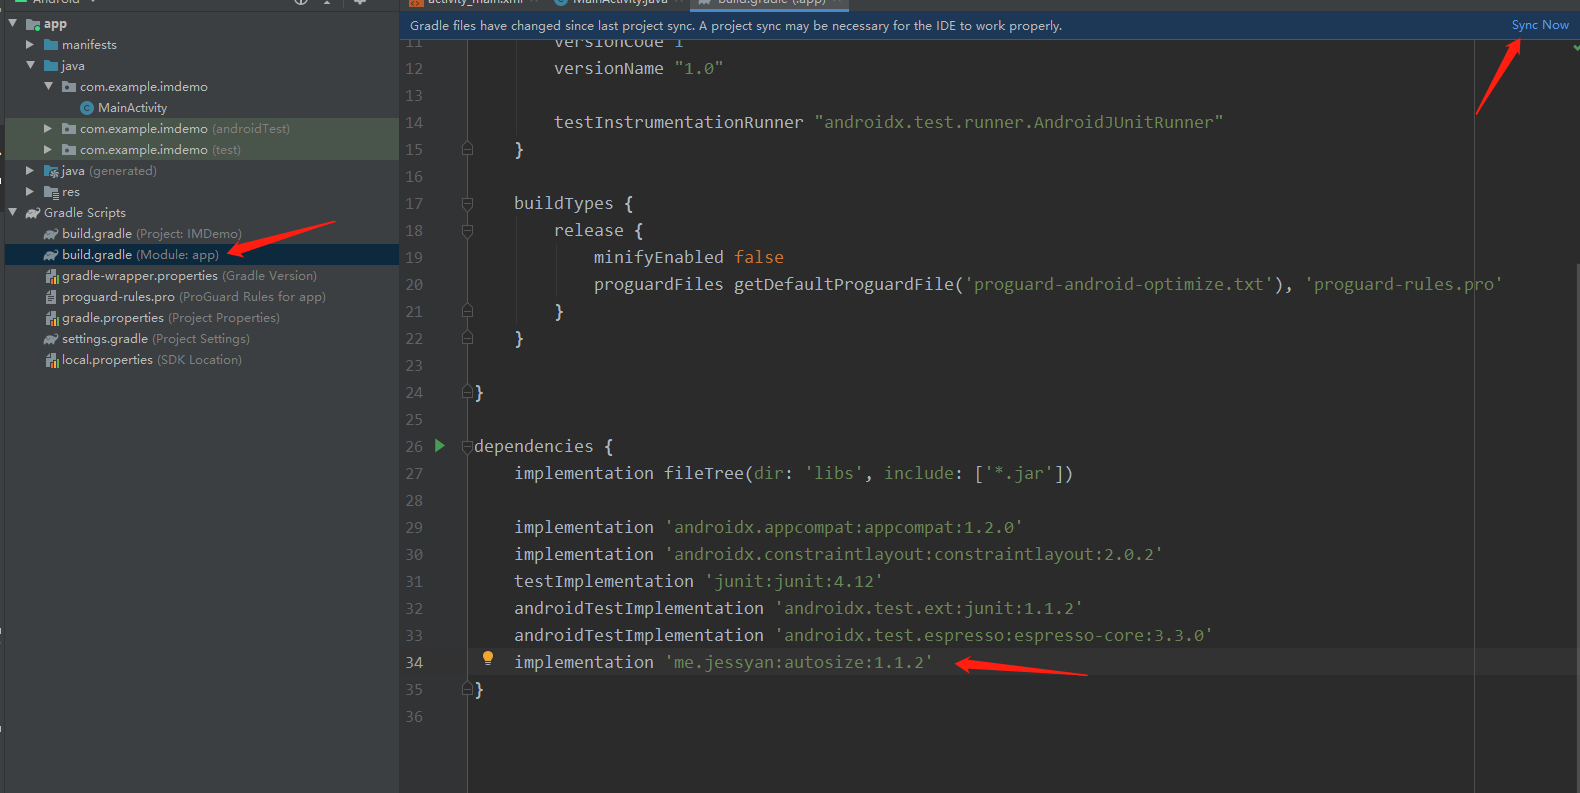1580x793 pixels.
Task: Click the androidx.test.ext:junit dependency line
Action: point(798,608)
